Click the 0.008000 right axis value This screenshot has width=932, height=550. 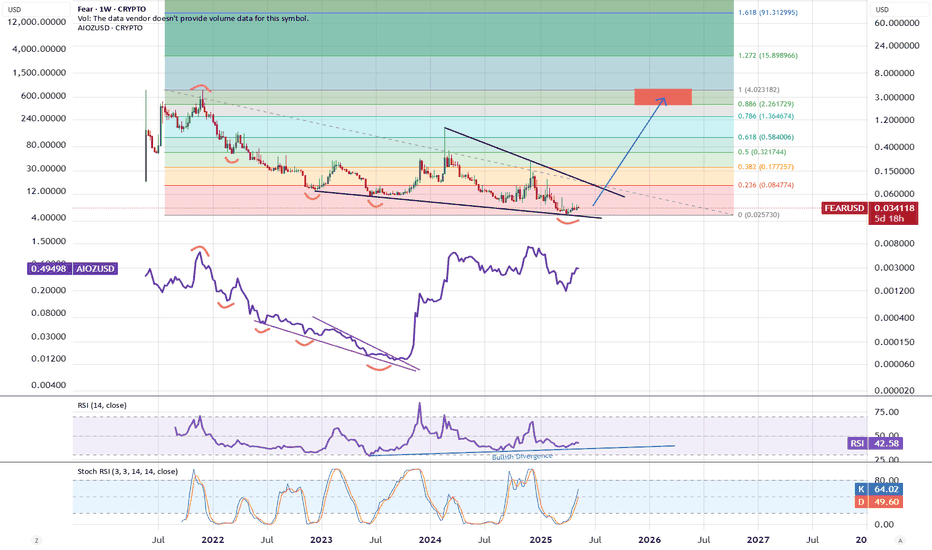[x=894, y=244]
